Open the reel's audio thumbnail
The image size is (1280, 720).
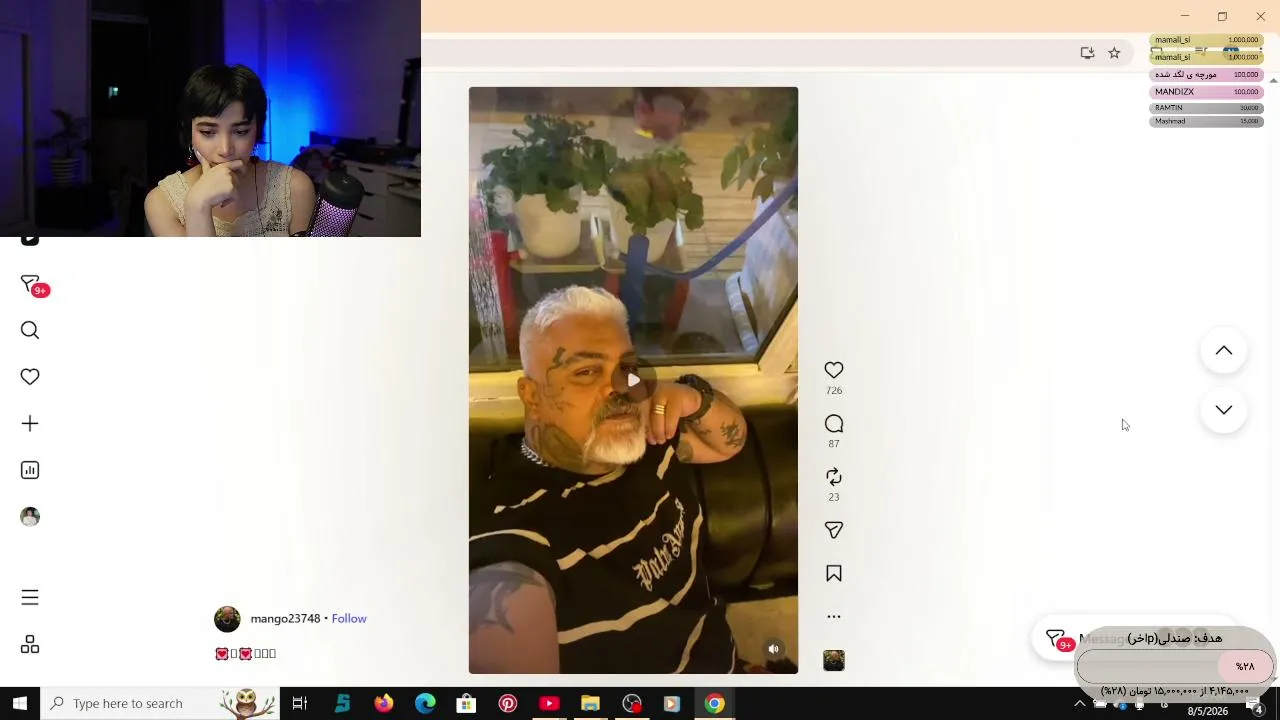pyautogui.click(x=834, y=660)
